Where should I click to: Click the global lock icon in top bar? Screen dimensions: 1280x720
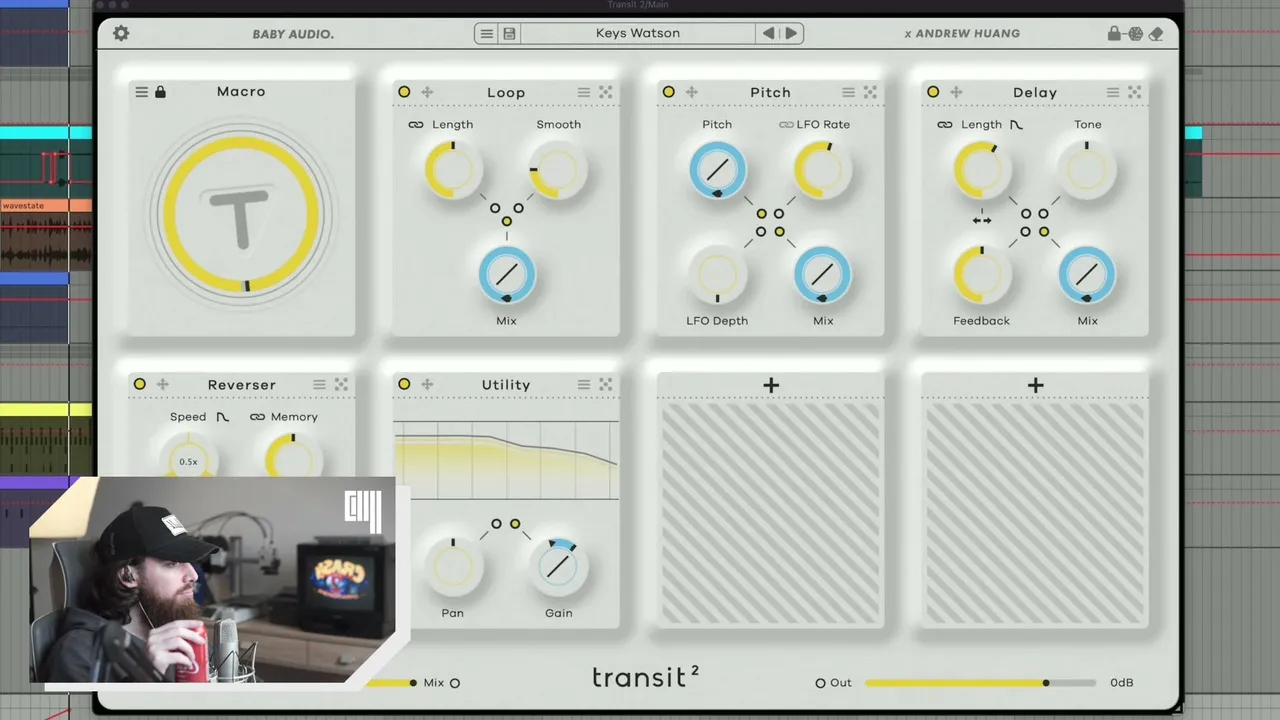coord(1114,34)
